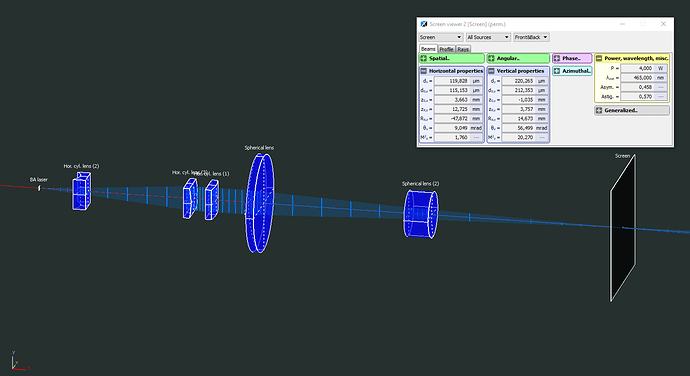Select the Beams tab
The image size is (690, 376).
[428, 49]
